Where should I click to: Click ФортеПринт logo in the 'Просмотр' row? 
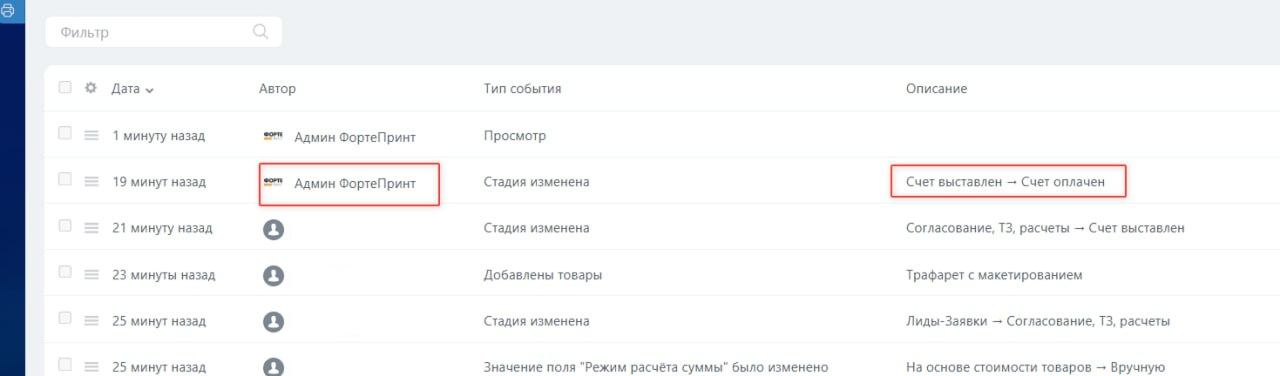pos(273,136)
